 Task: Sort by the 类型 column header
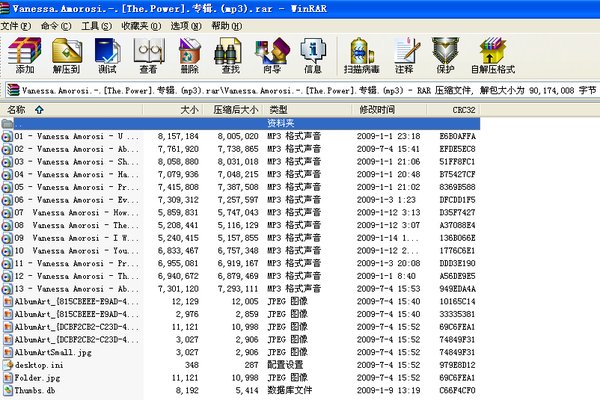(307, 110)
